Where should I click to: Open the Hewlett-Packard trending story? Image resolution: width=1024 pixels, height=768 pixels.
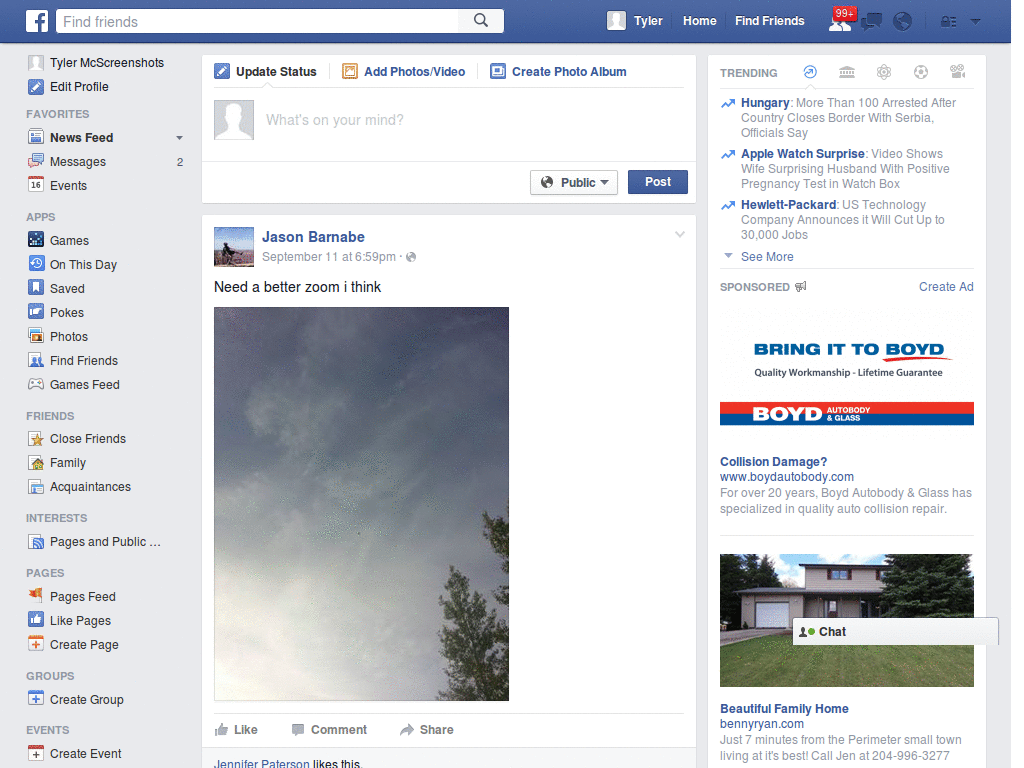(x=842, y=219)
